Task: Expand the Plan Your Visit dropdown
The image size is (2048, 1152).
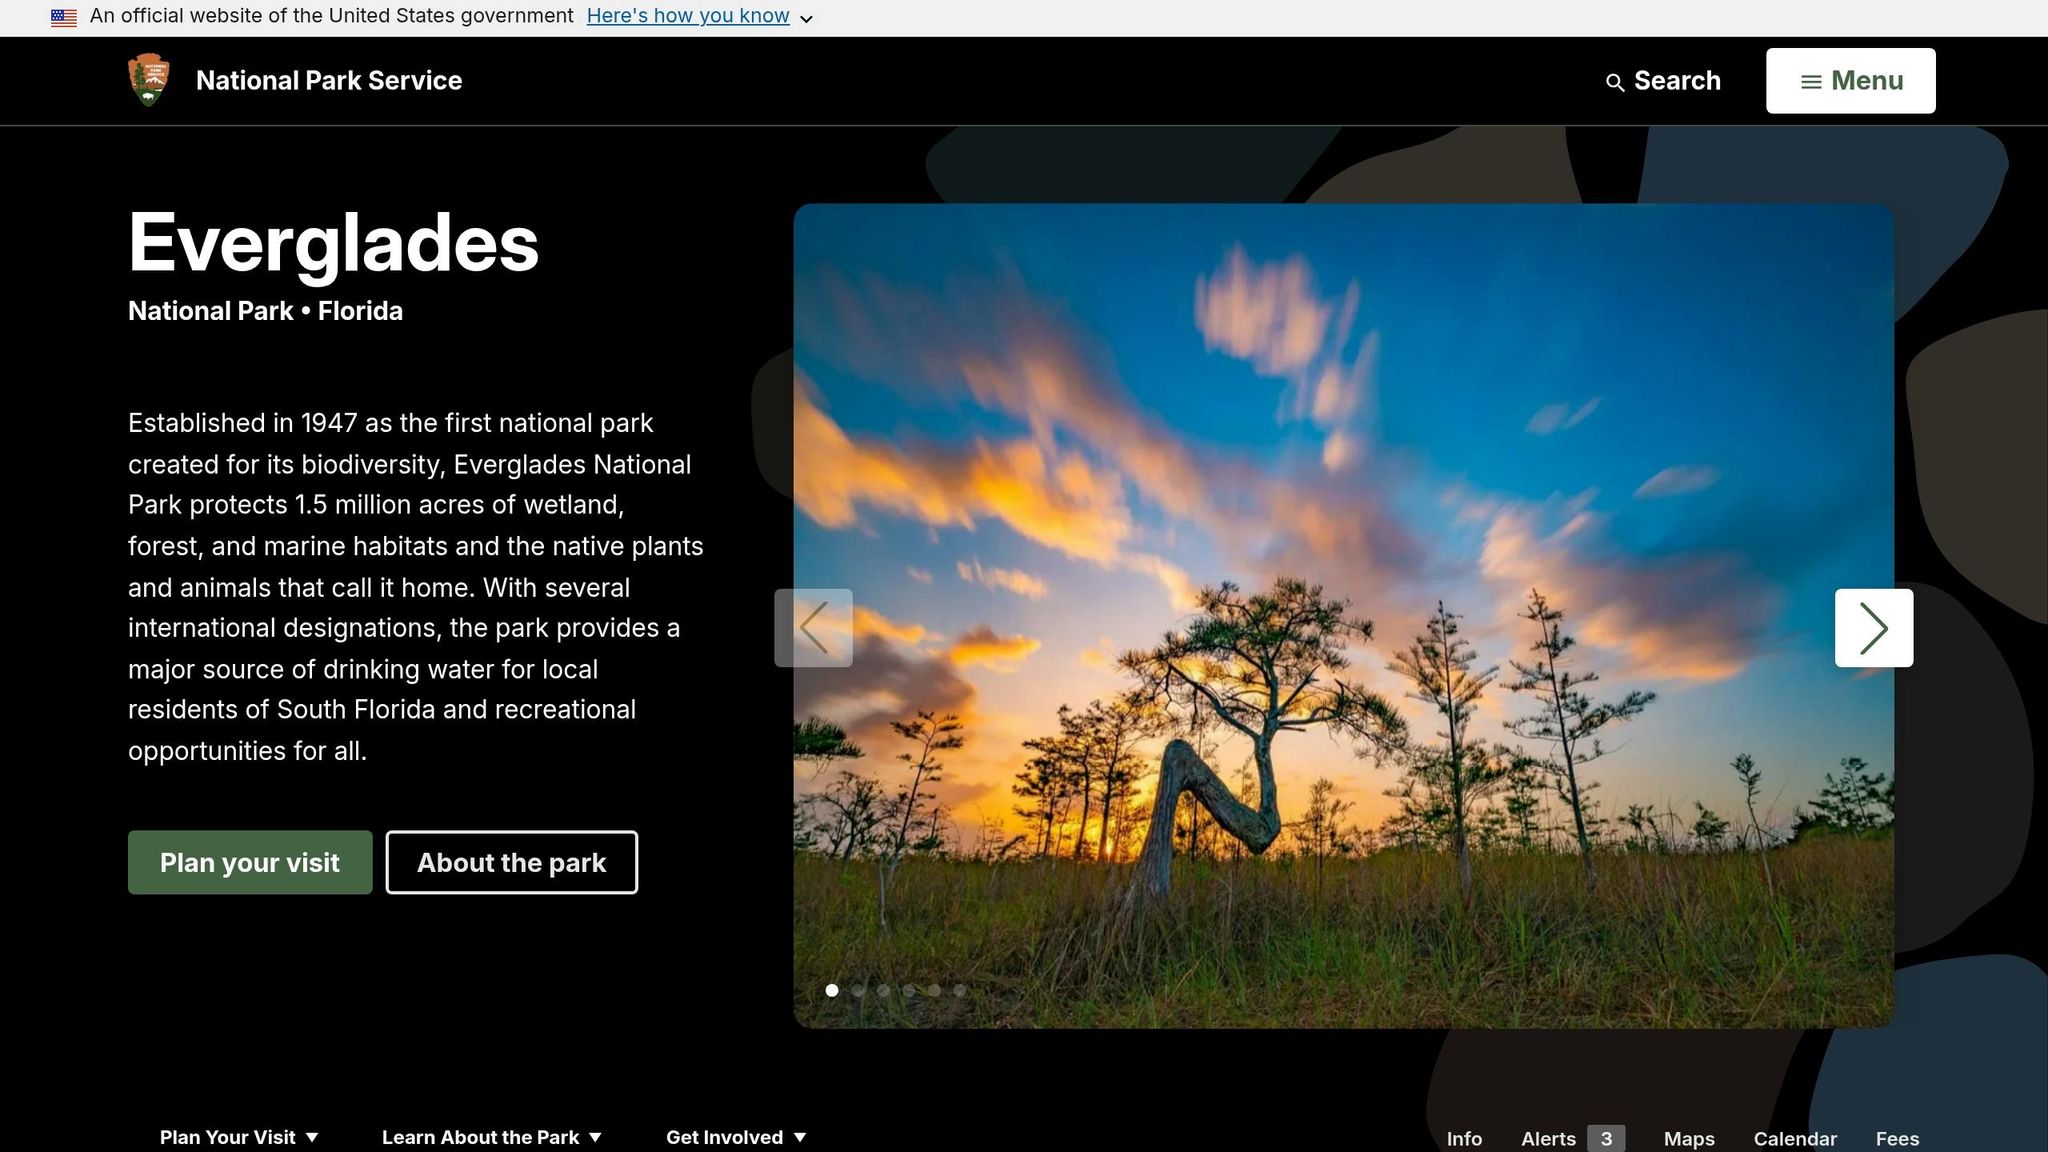Action: pyautogui.click(x=239, y=1137)
